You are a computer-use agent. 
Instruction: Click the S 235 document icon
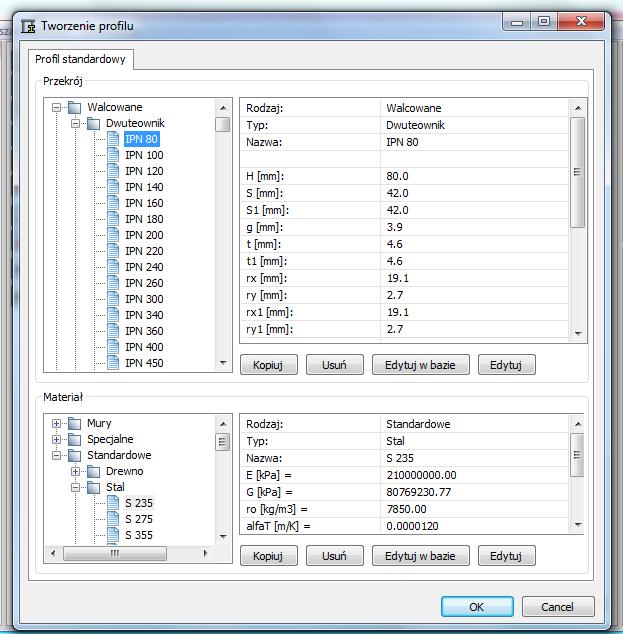[x=113, y=503]
